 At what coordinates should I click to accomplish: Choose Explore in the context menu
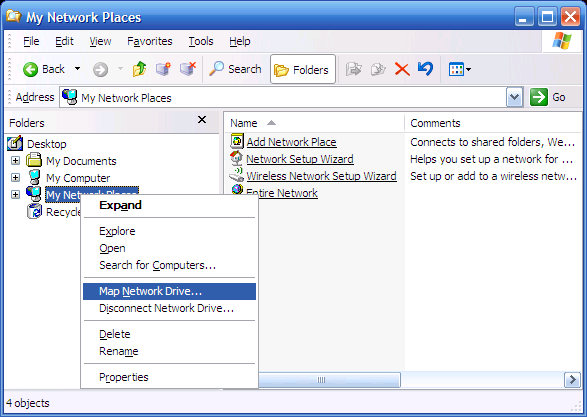click(x=169, y=231)
